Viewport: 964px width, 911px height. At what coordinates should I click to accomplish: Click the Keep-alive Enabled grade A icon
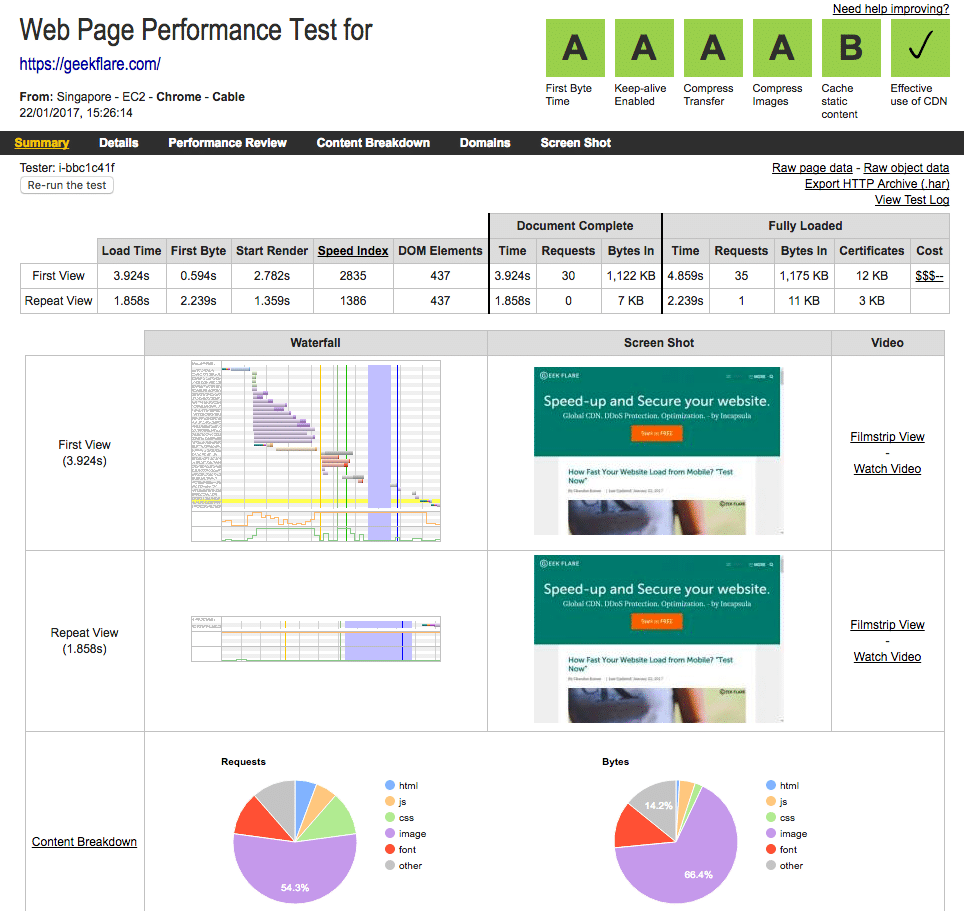[x=644, y=47]
